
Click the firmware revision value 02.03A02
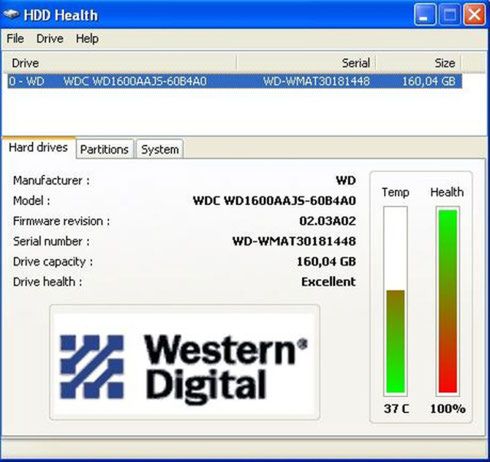click(327, 221)
